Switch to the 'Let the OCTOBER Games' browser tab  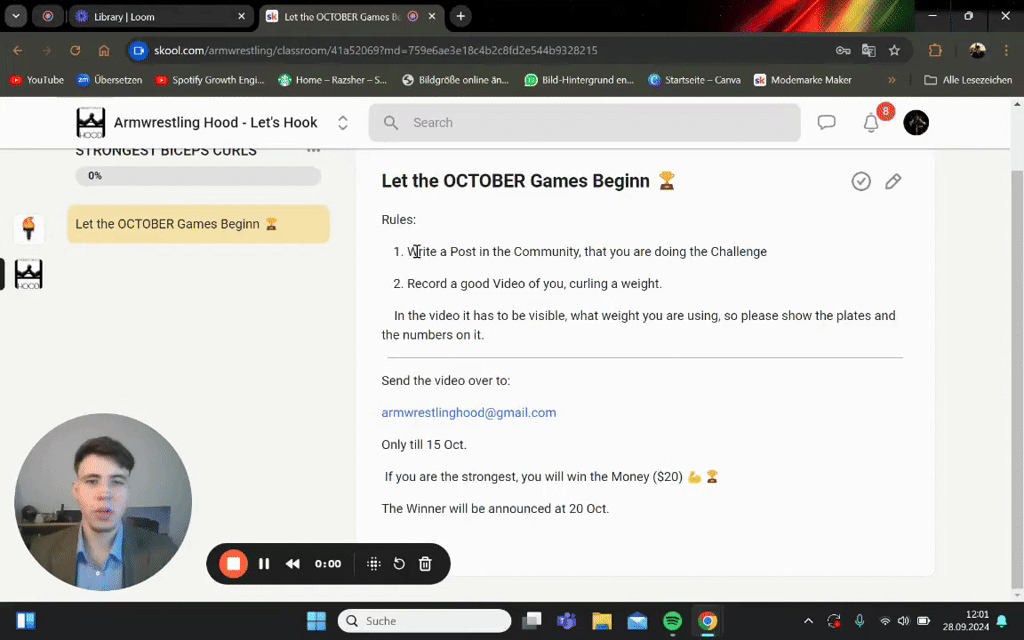(342, 16)
